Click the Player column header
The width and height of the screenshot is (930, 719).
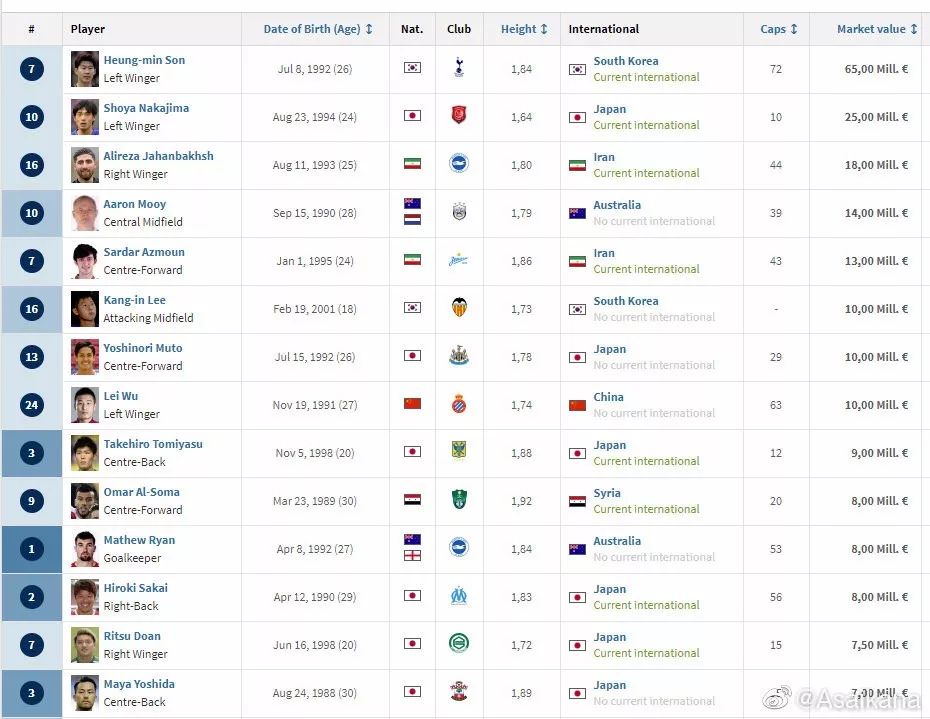[88, 29]
